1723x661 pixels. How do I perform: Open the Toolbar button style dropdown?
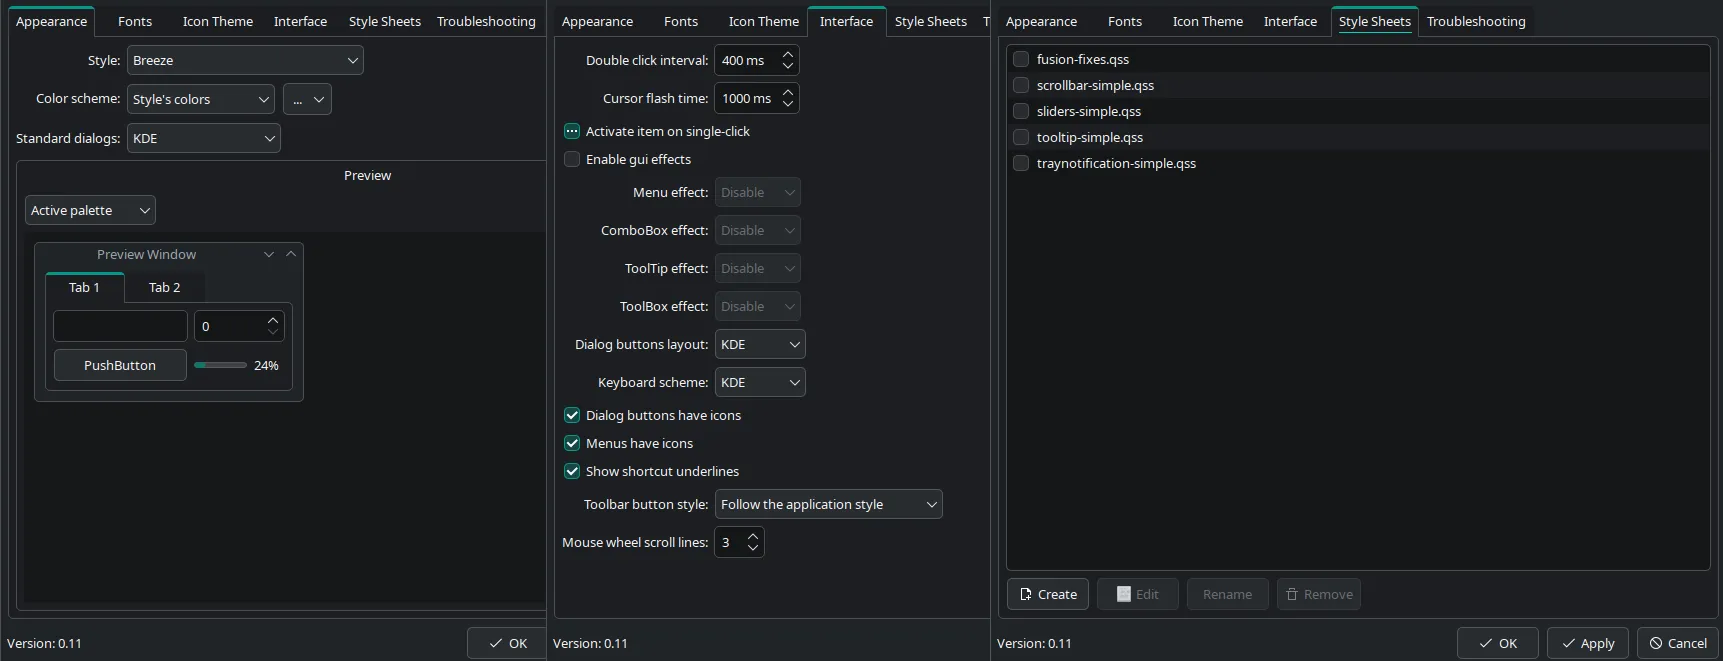pos(828,504)
